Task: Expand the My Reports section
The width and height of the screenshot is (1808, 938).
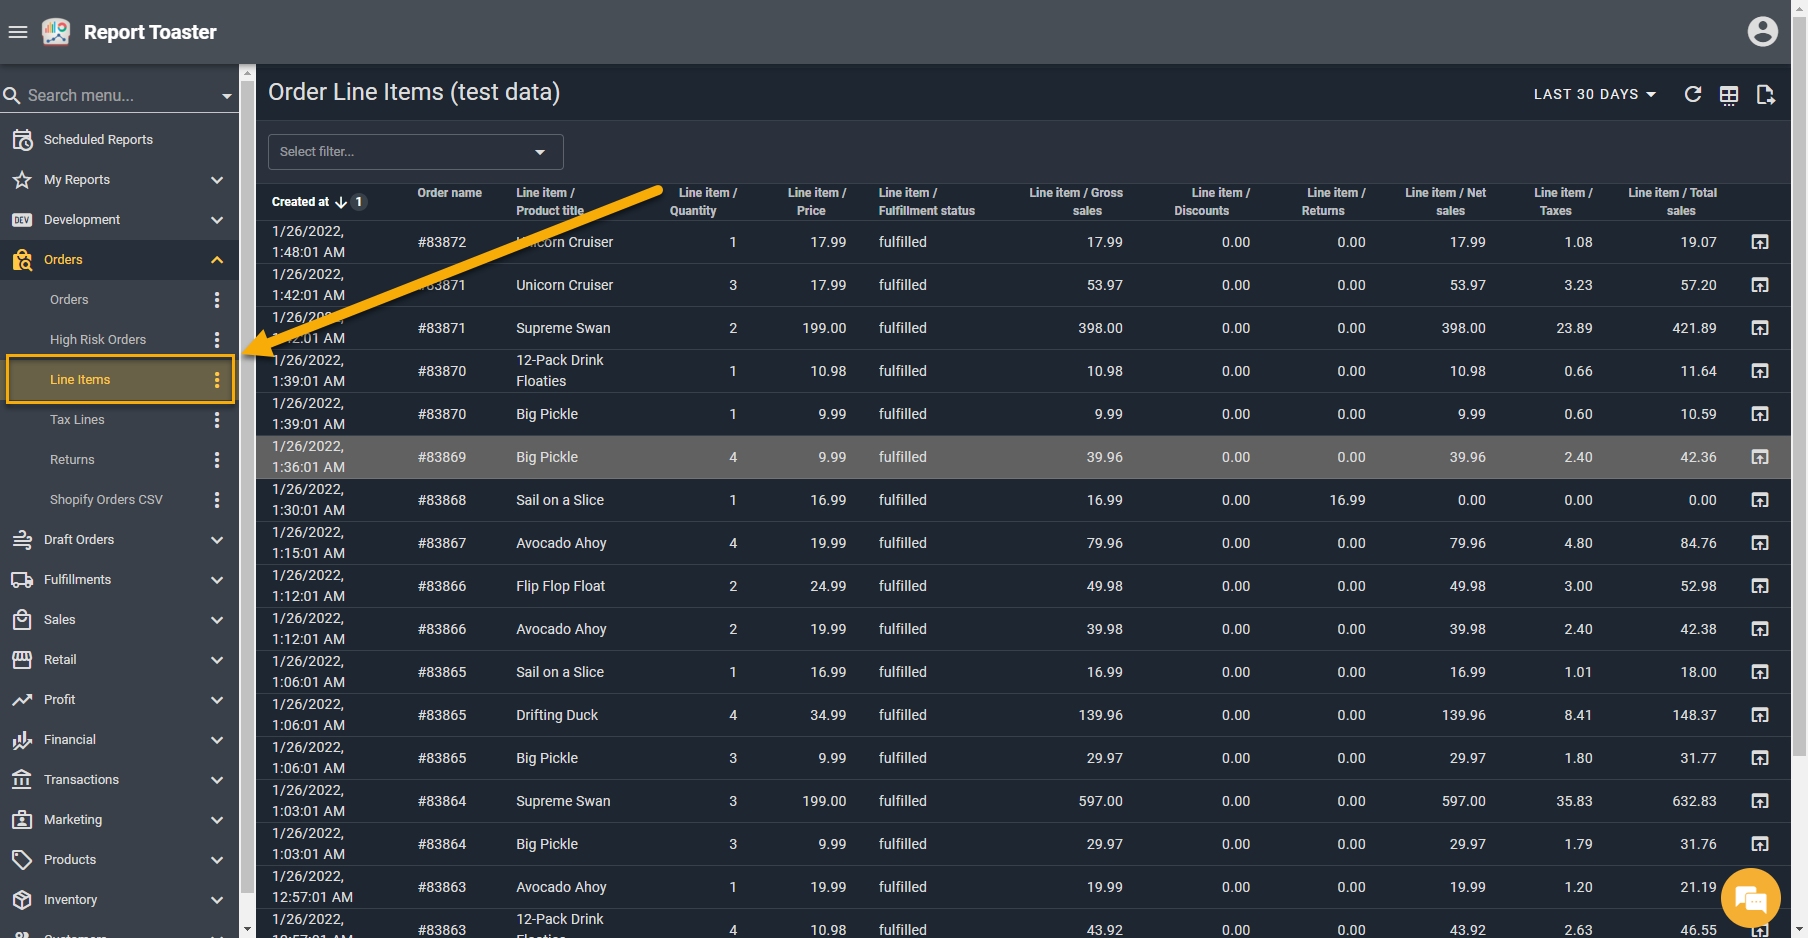Action: click(x=217, y=180)
